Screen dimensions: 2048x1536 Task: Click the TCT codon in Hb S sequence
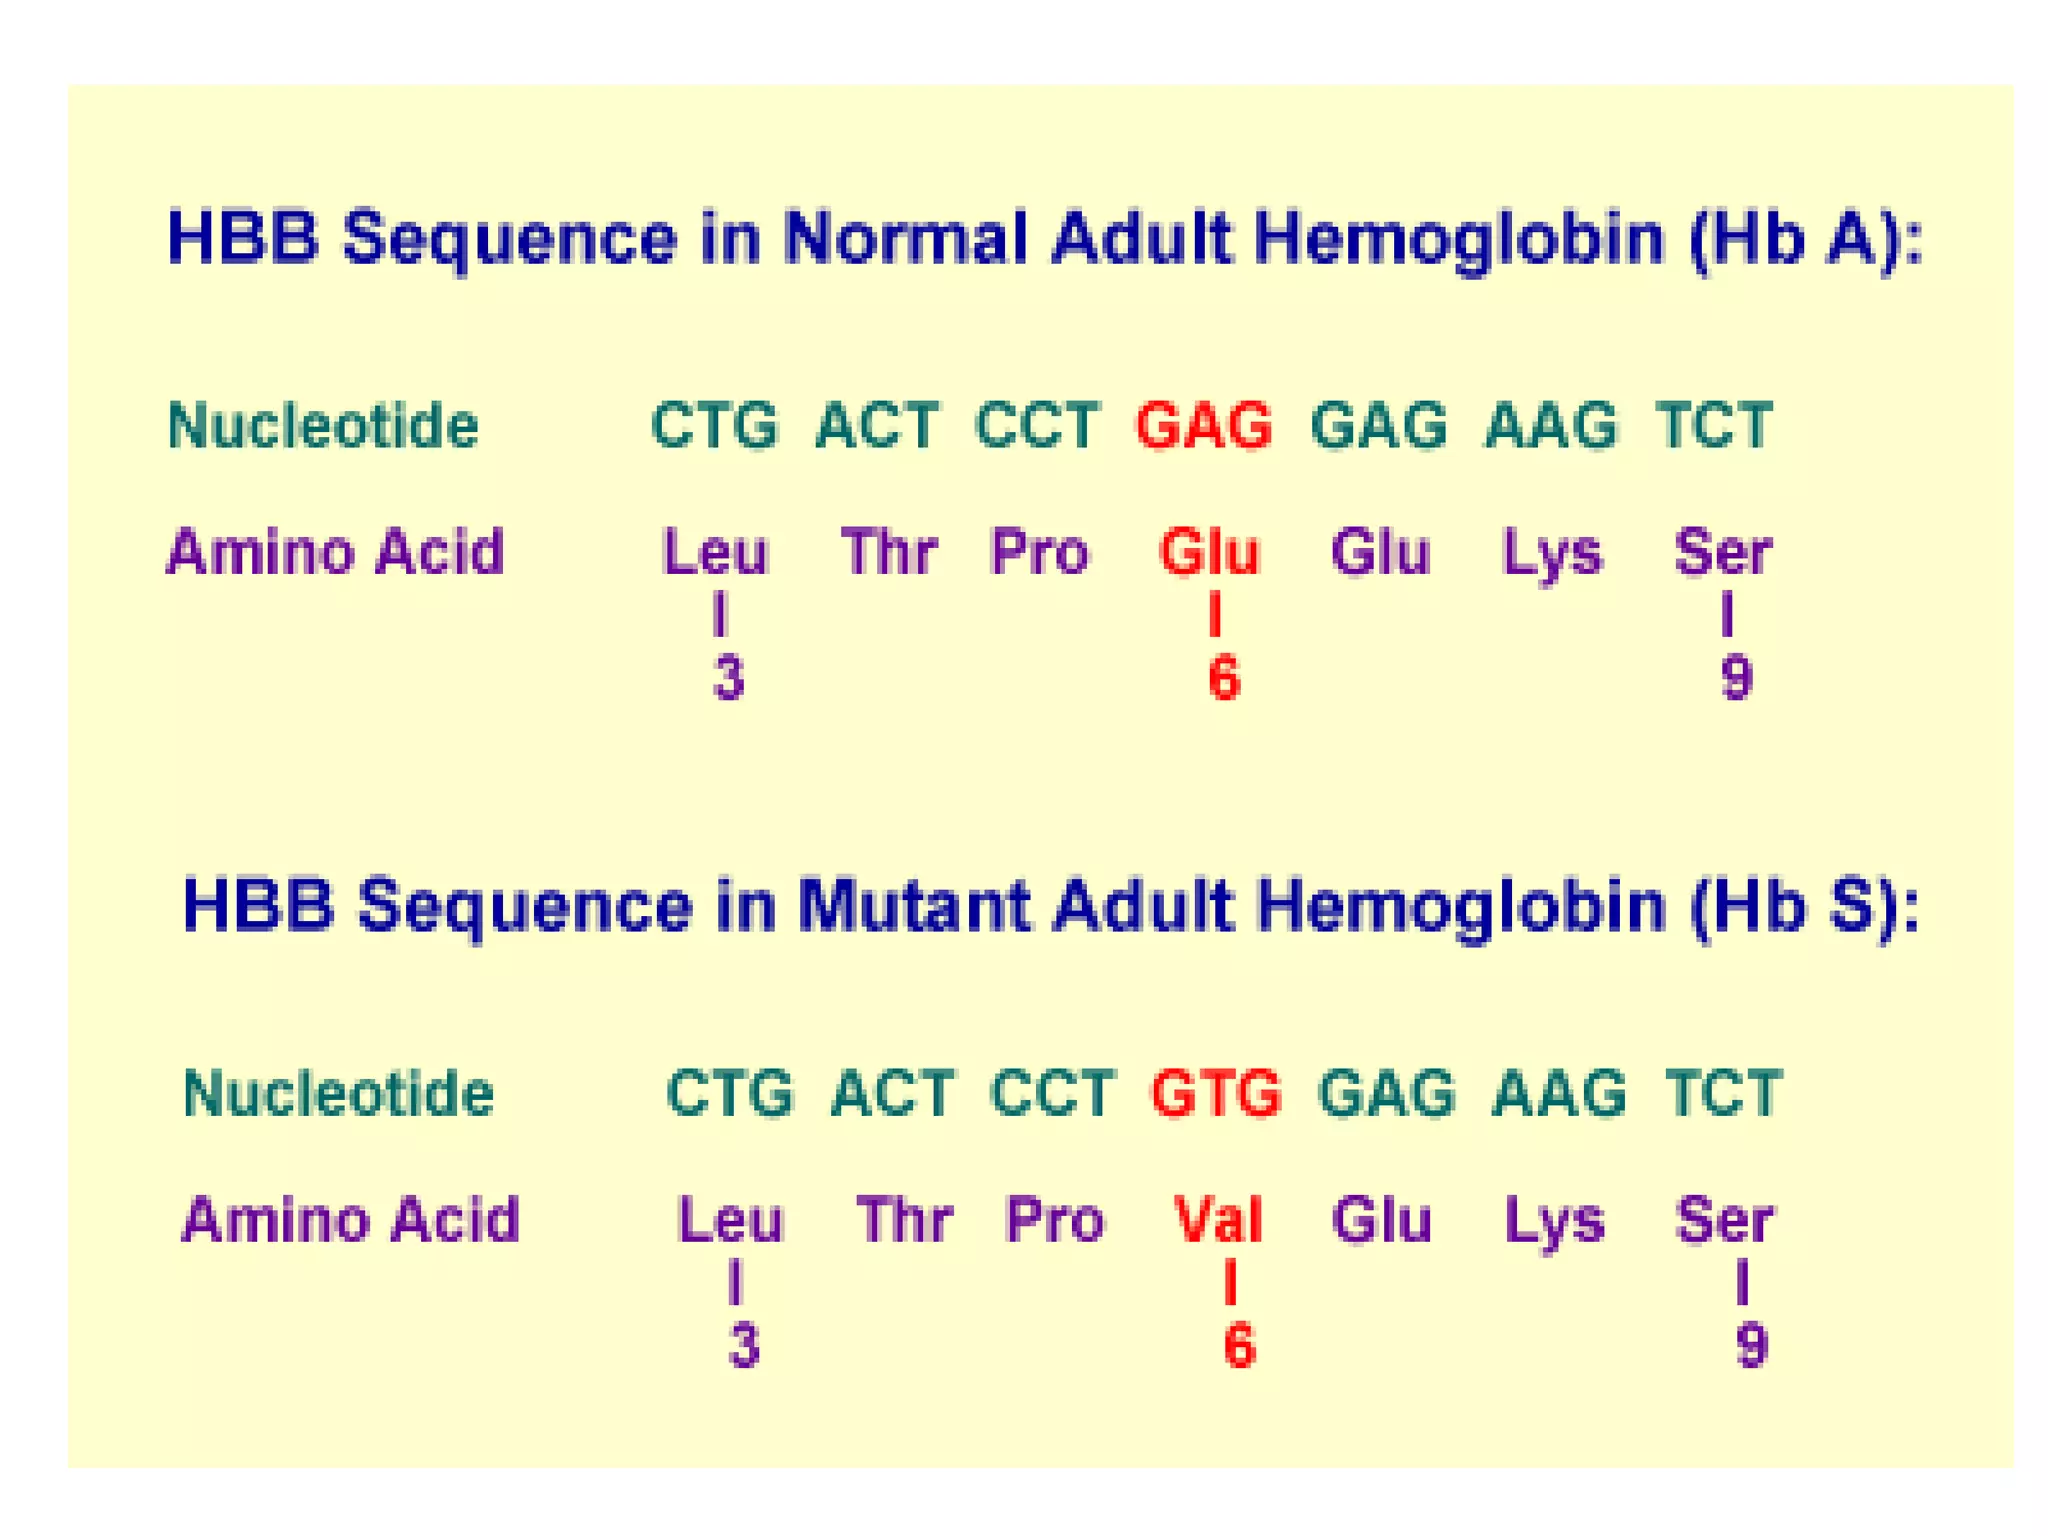1723,1093
